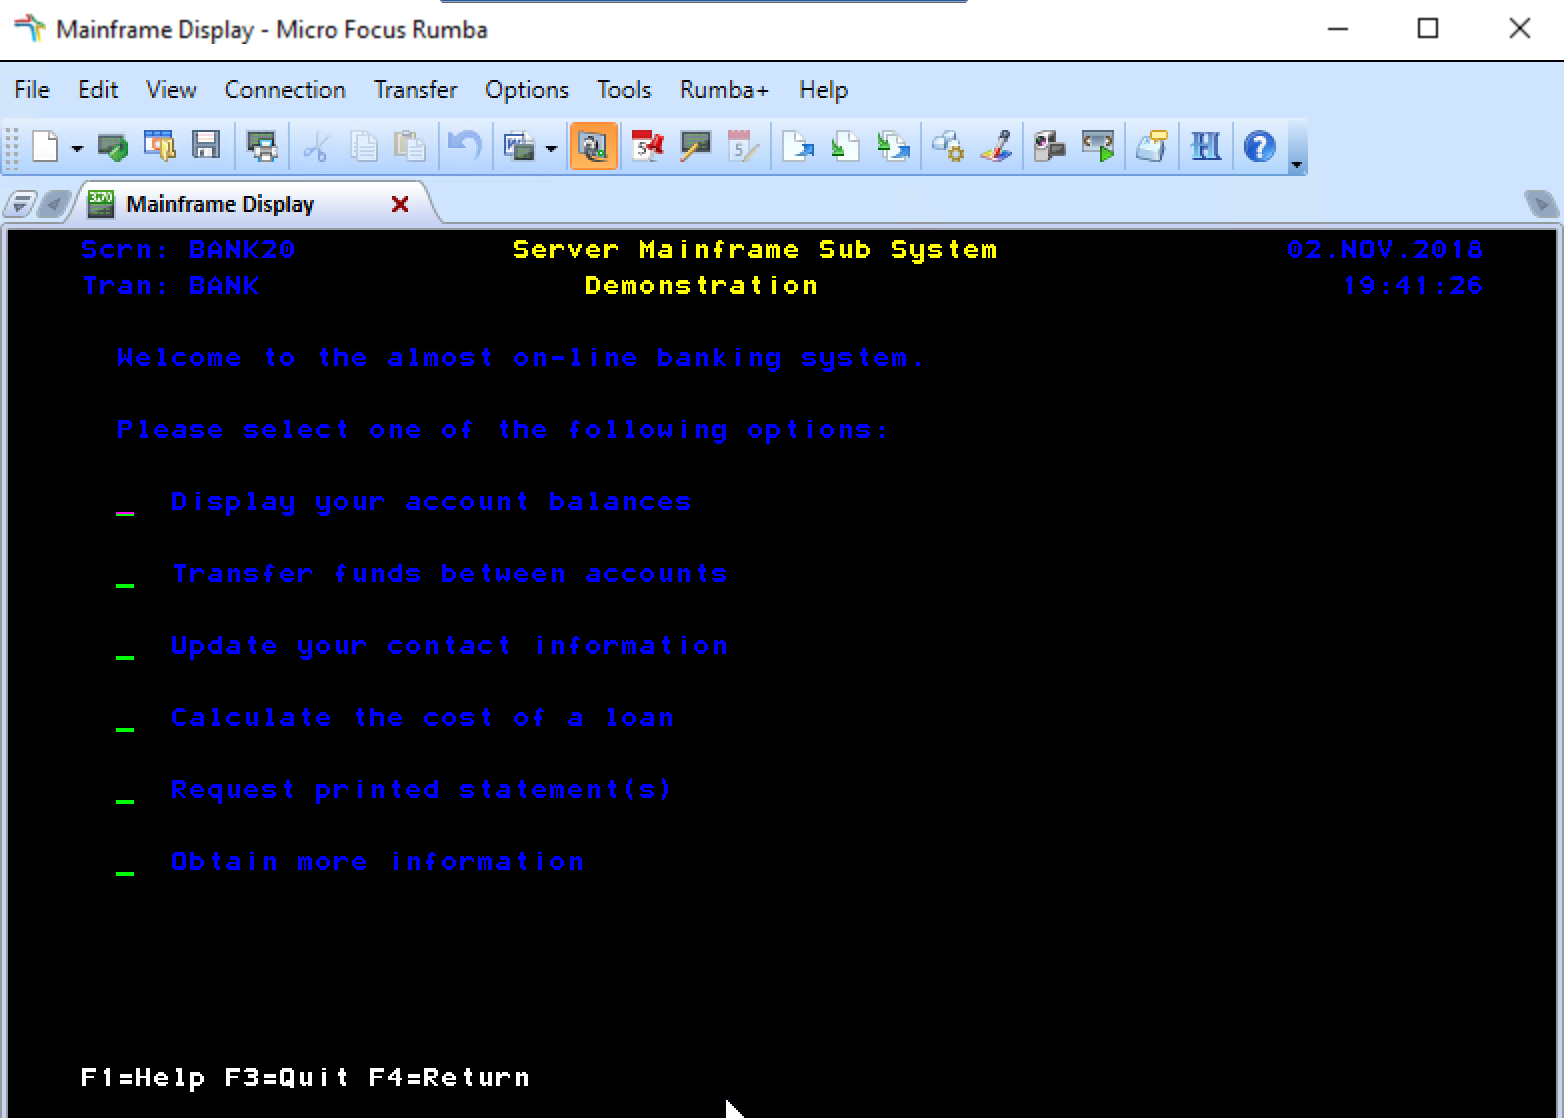Click the F3=Quit function key text
This screenshot has height=1118, width=1564.
[287, 1078]
